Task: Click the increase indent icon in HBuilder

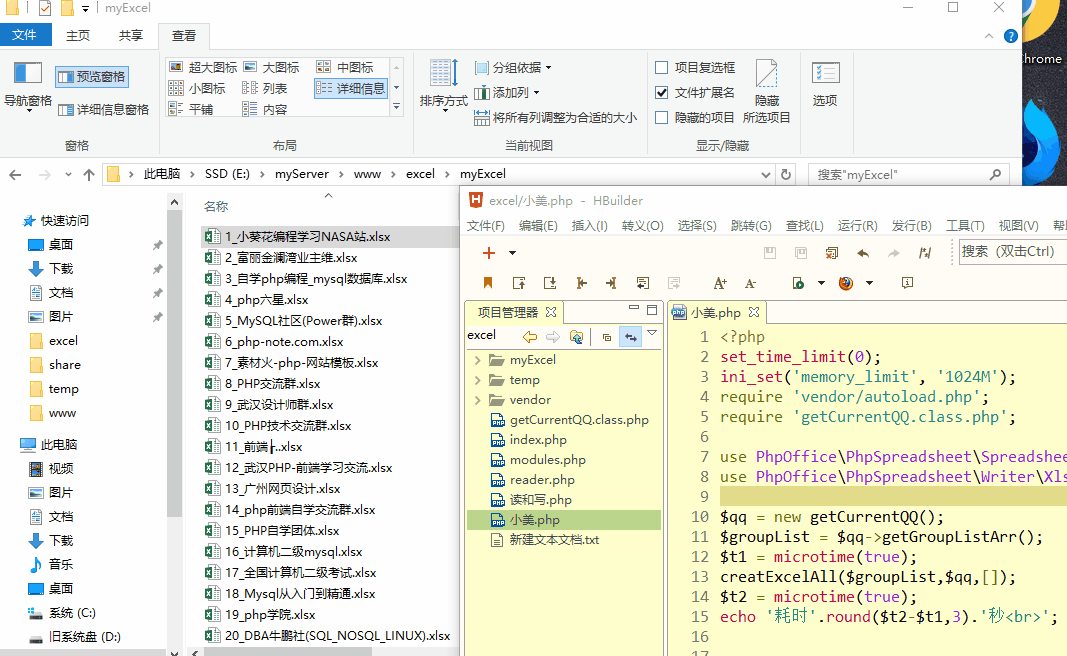Action: [x=612, y=283]
